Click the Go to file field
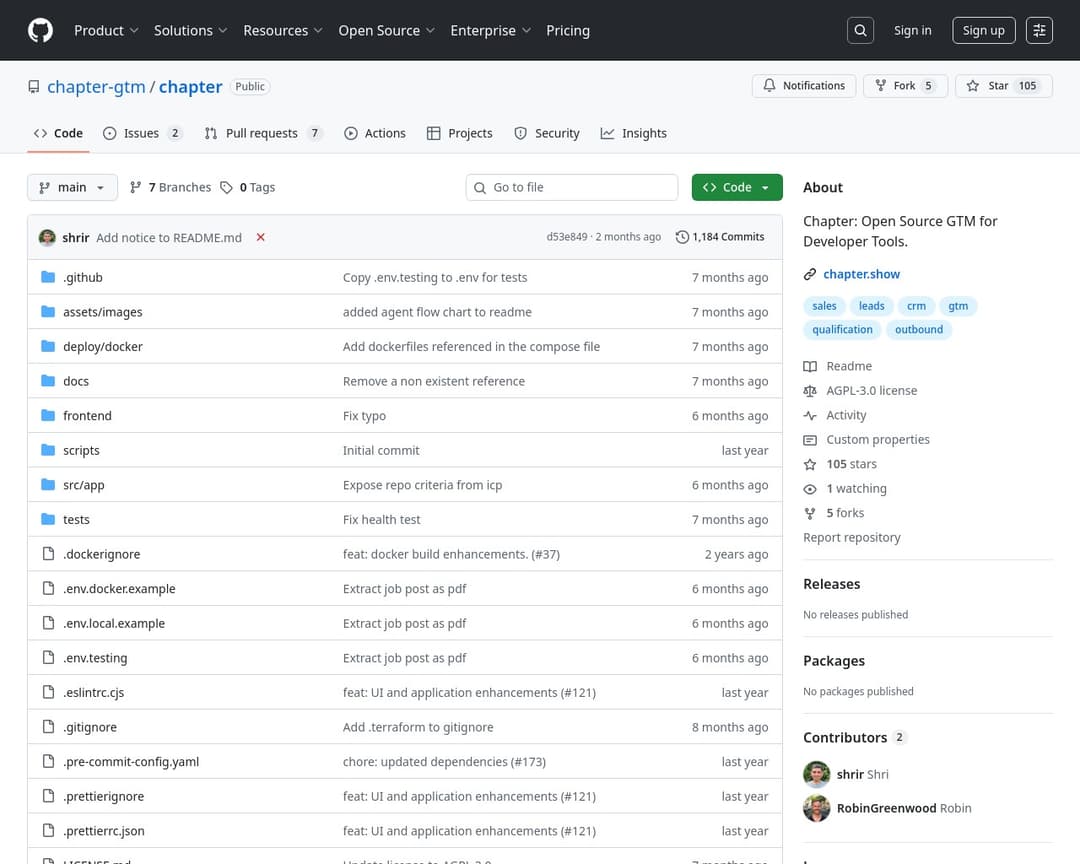 (572, 187)
